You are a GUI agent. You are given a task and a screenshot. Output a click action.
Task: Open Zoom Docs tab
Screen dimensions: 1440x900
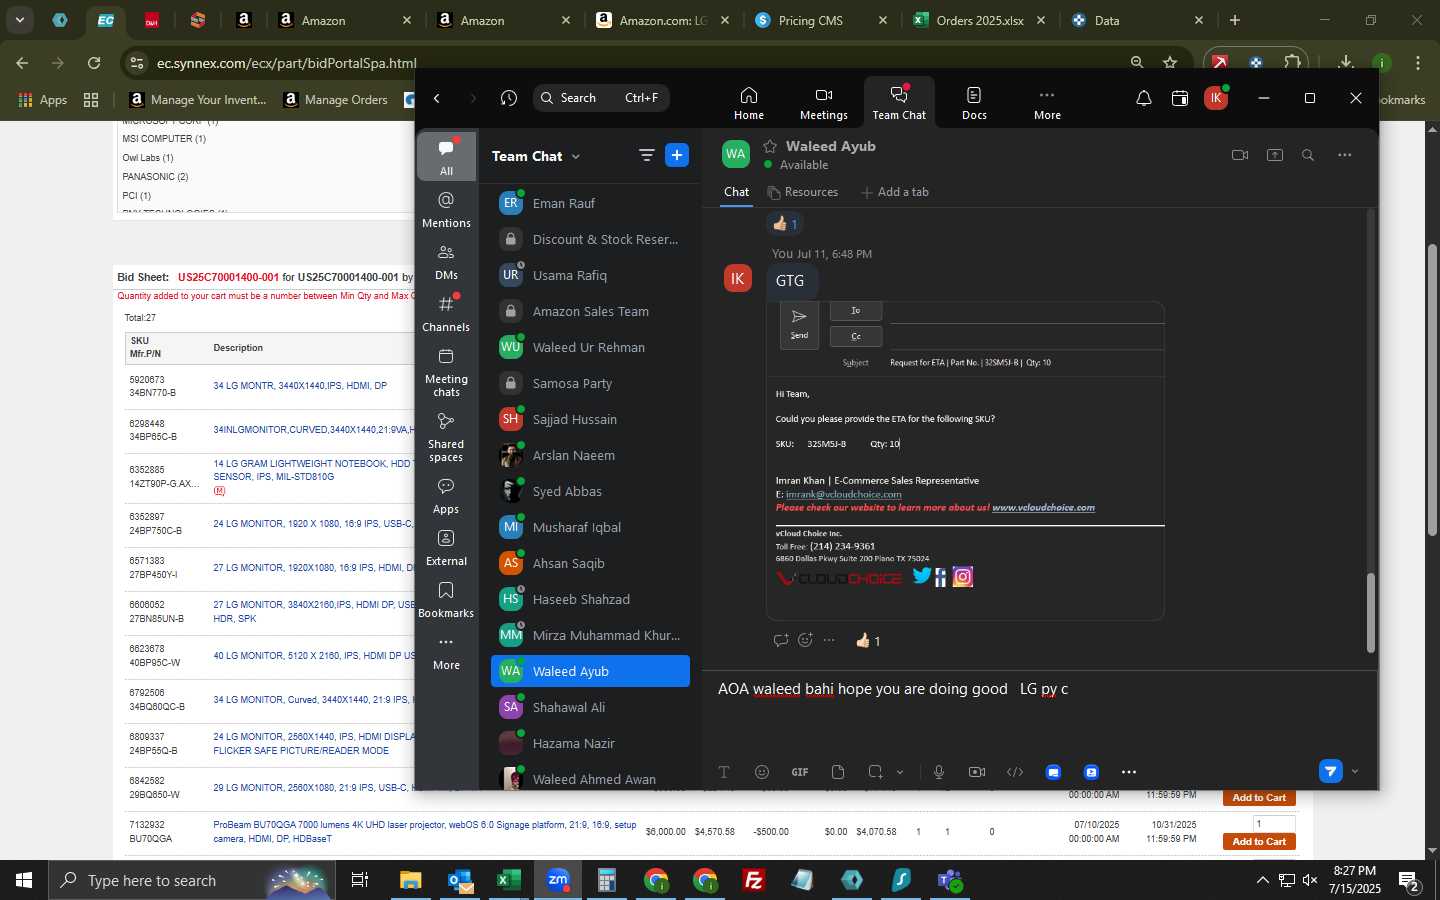(974, 103)
